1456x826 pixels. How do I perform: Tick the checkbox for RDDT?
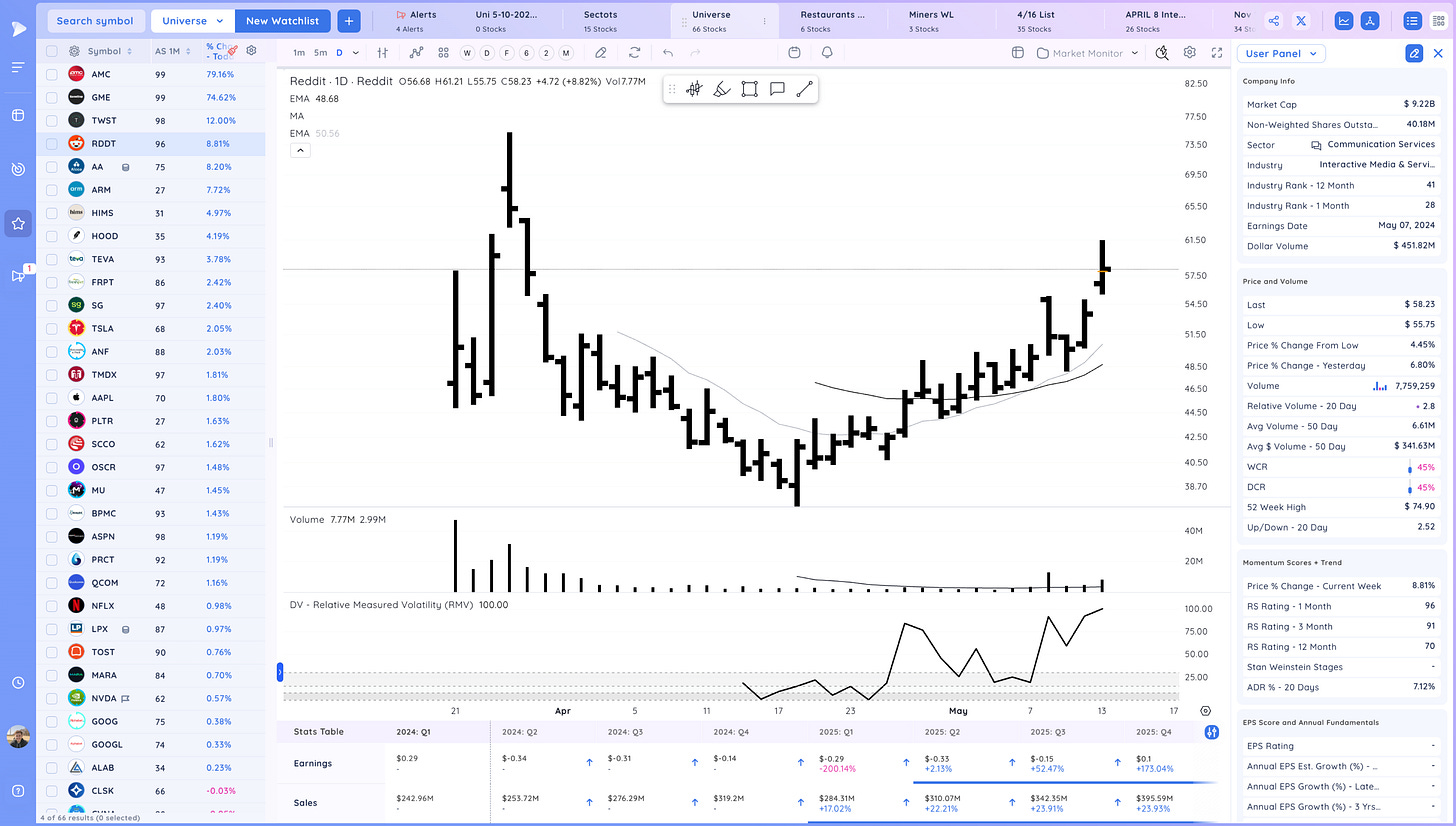point(51,143)
